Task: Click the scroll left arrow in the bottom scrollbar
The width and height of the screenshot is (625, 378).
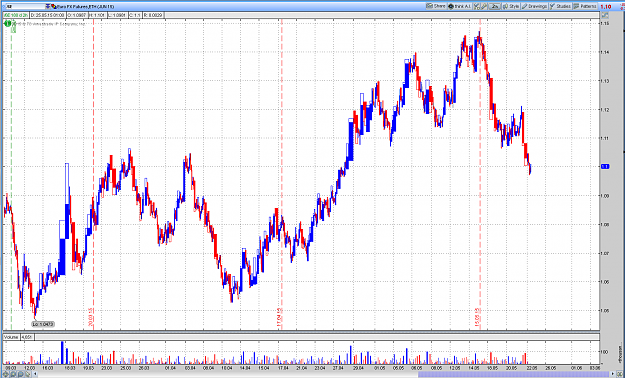Action: (x=35, y=374)
